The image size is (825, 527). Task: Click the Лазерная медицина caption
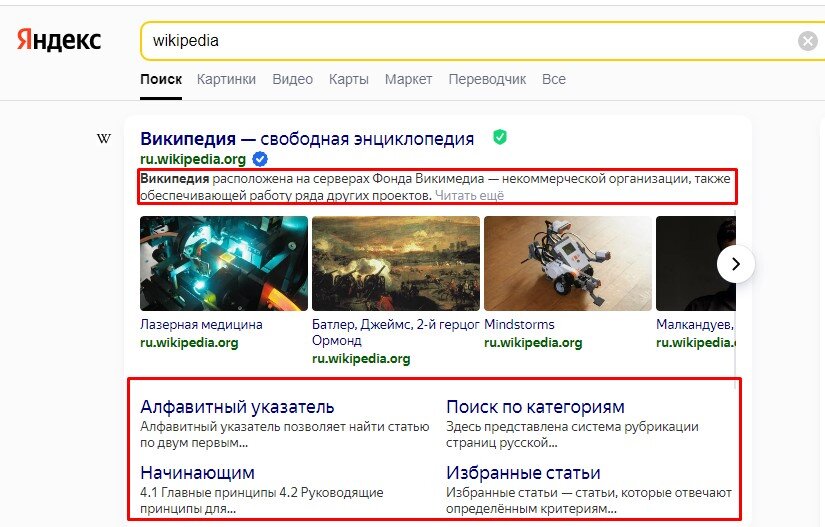click(201, 325)
